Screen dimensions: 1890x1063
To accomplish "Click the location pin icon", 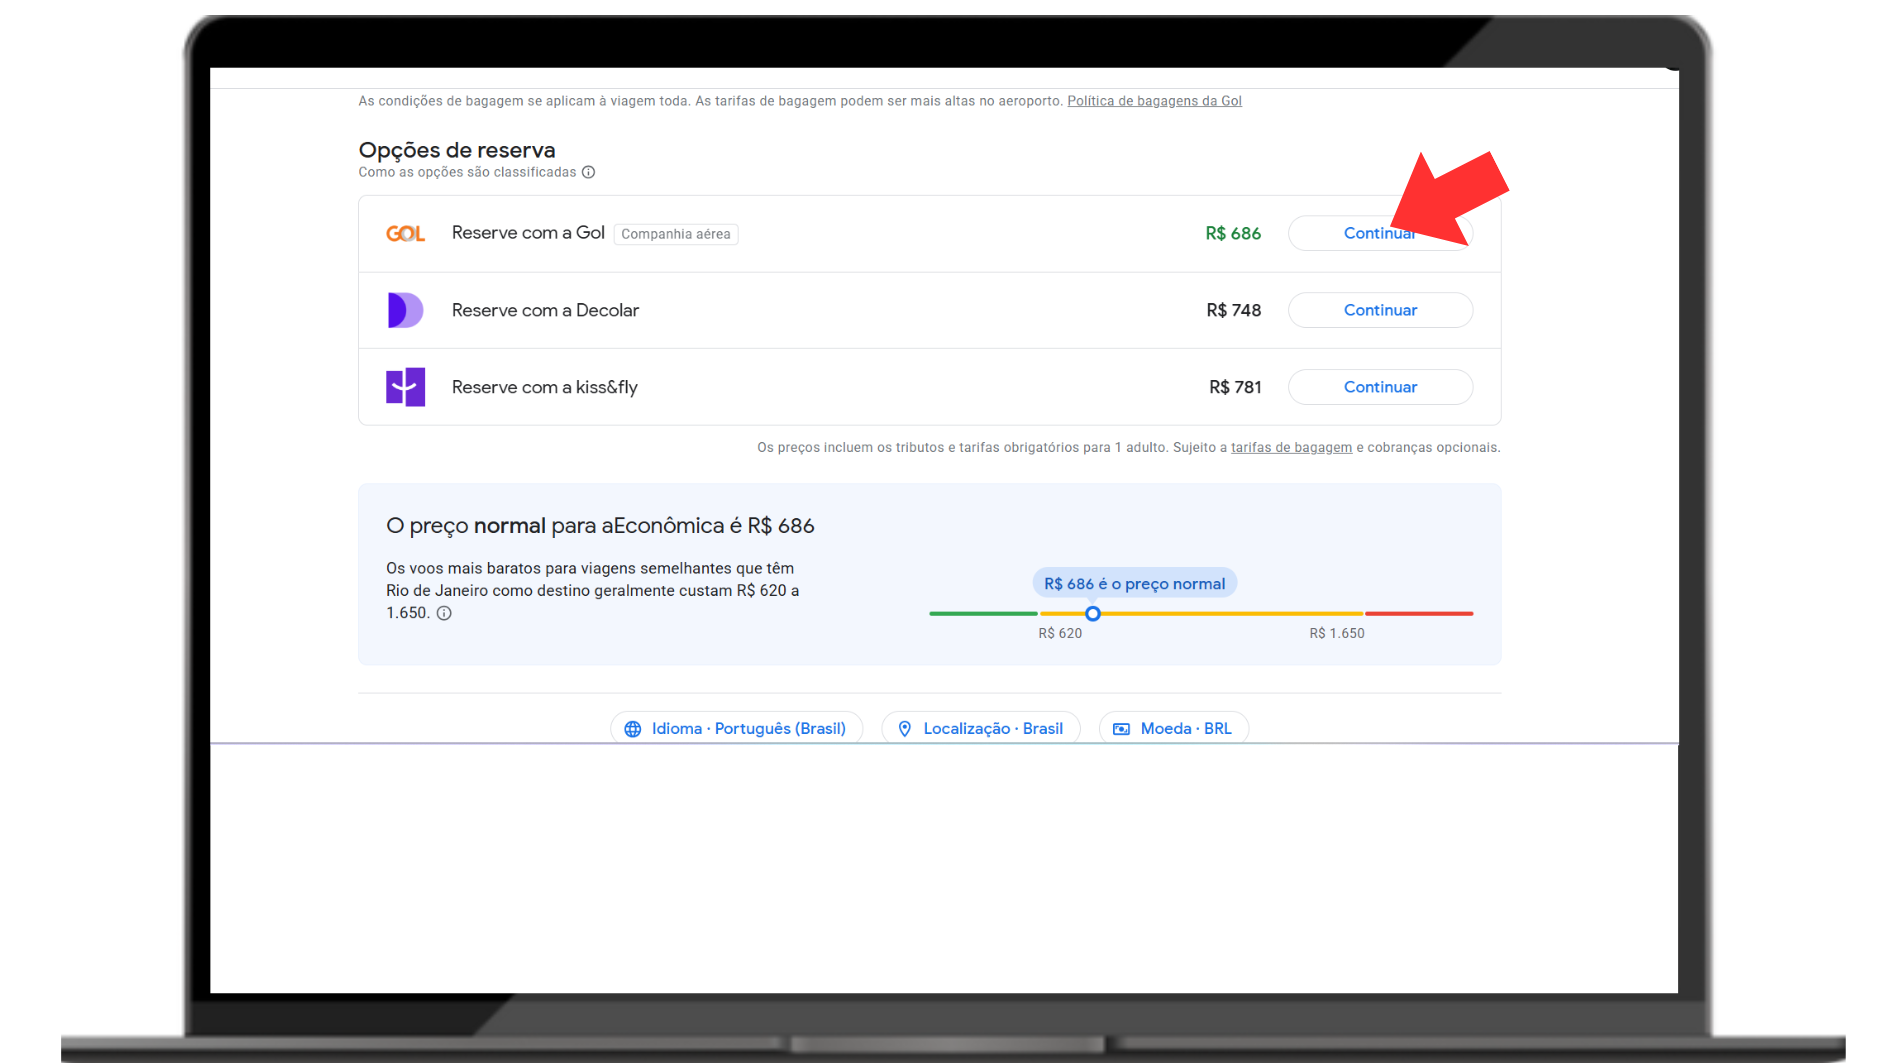I will pyautogui.click(x=905, y=729).
